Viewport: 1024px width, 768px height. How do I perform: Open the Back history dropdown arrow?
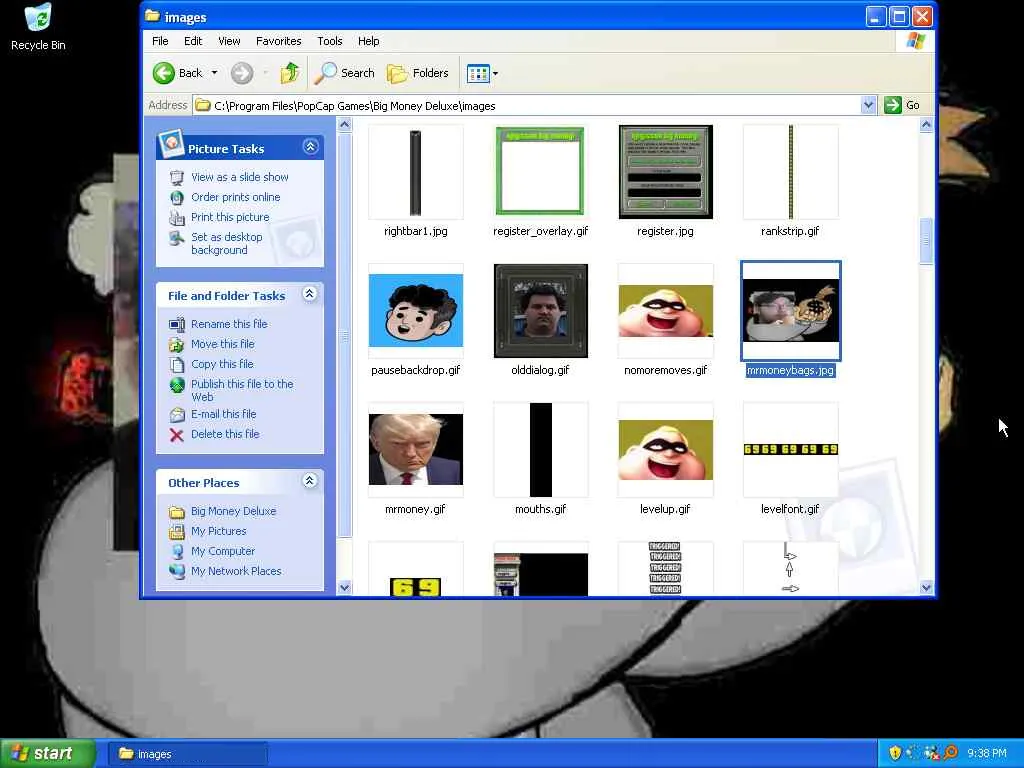[214, 73]
